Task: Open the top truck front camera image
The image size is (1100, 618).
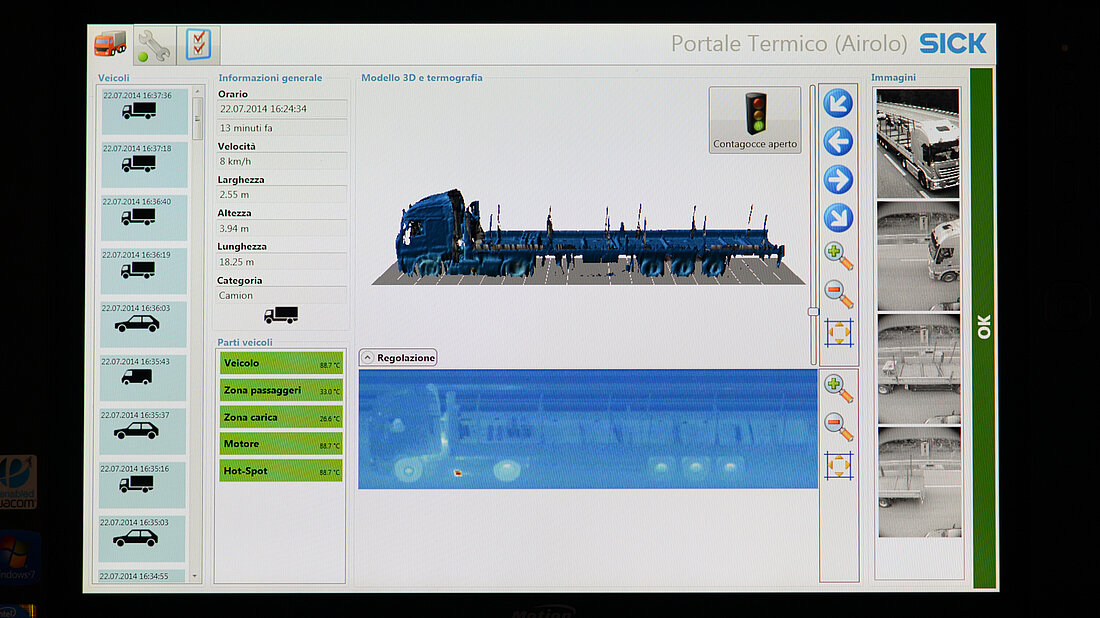Action: coord(918,143)
